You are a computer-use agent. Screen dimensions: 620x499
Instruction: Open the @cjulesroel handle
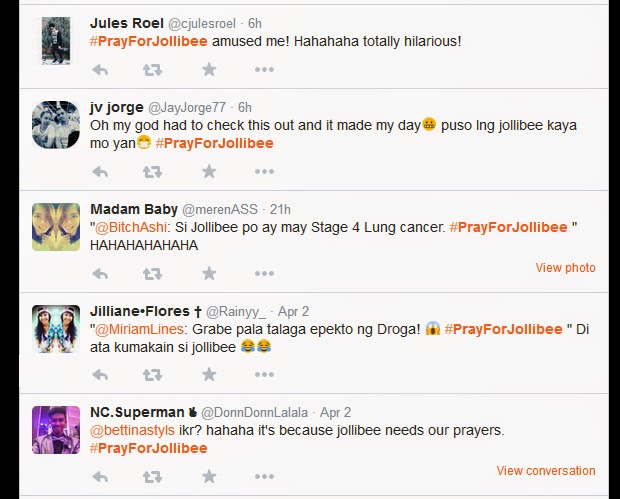click(202, 24)
